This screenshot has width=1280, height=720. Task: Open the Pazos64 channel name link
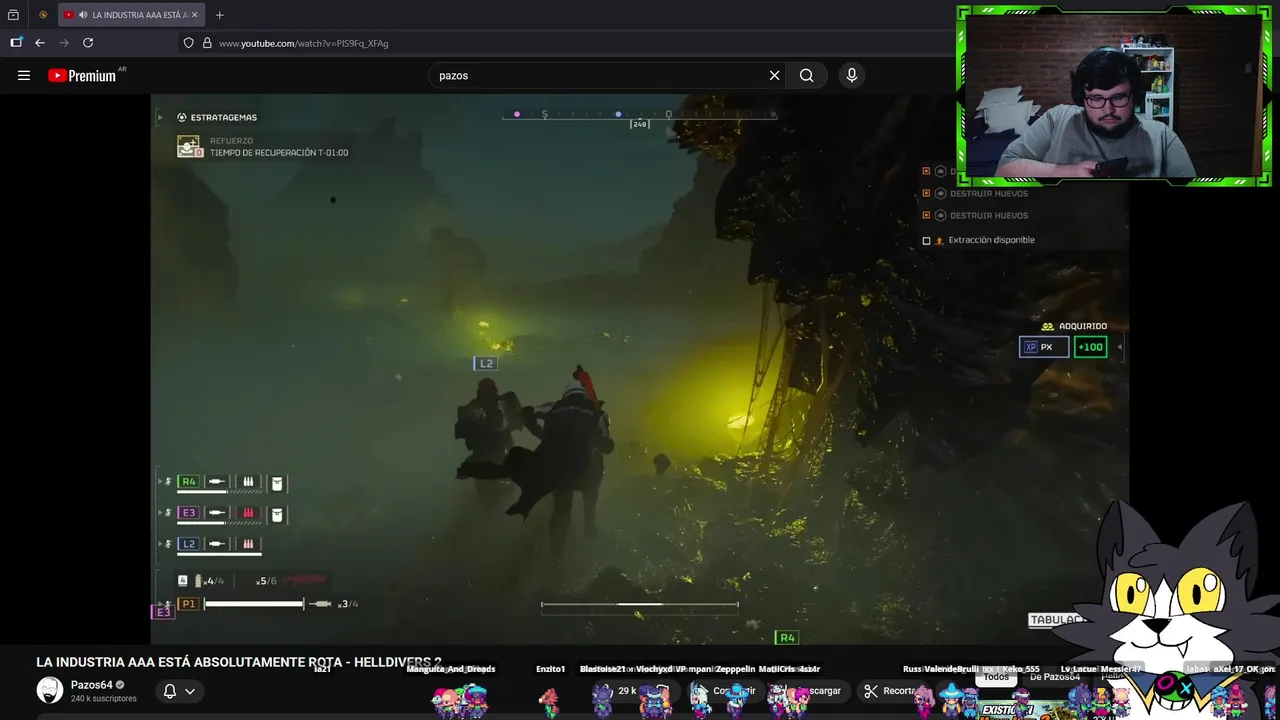click(x=92, y=685)
